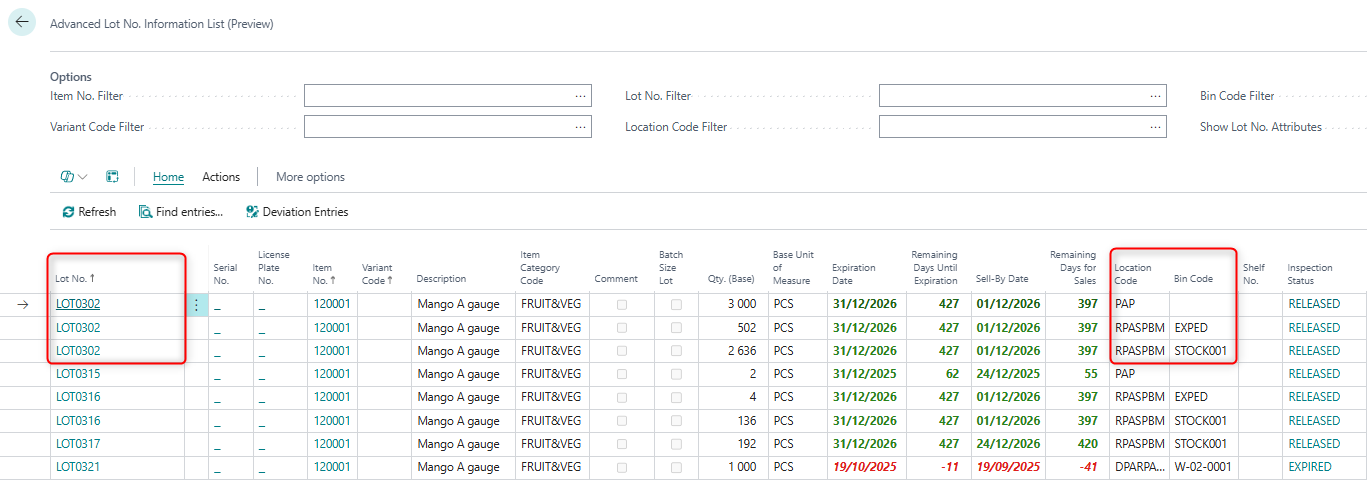Open Location Code Filter lookup ellipsis

click(x=1155, y=127)
